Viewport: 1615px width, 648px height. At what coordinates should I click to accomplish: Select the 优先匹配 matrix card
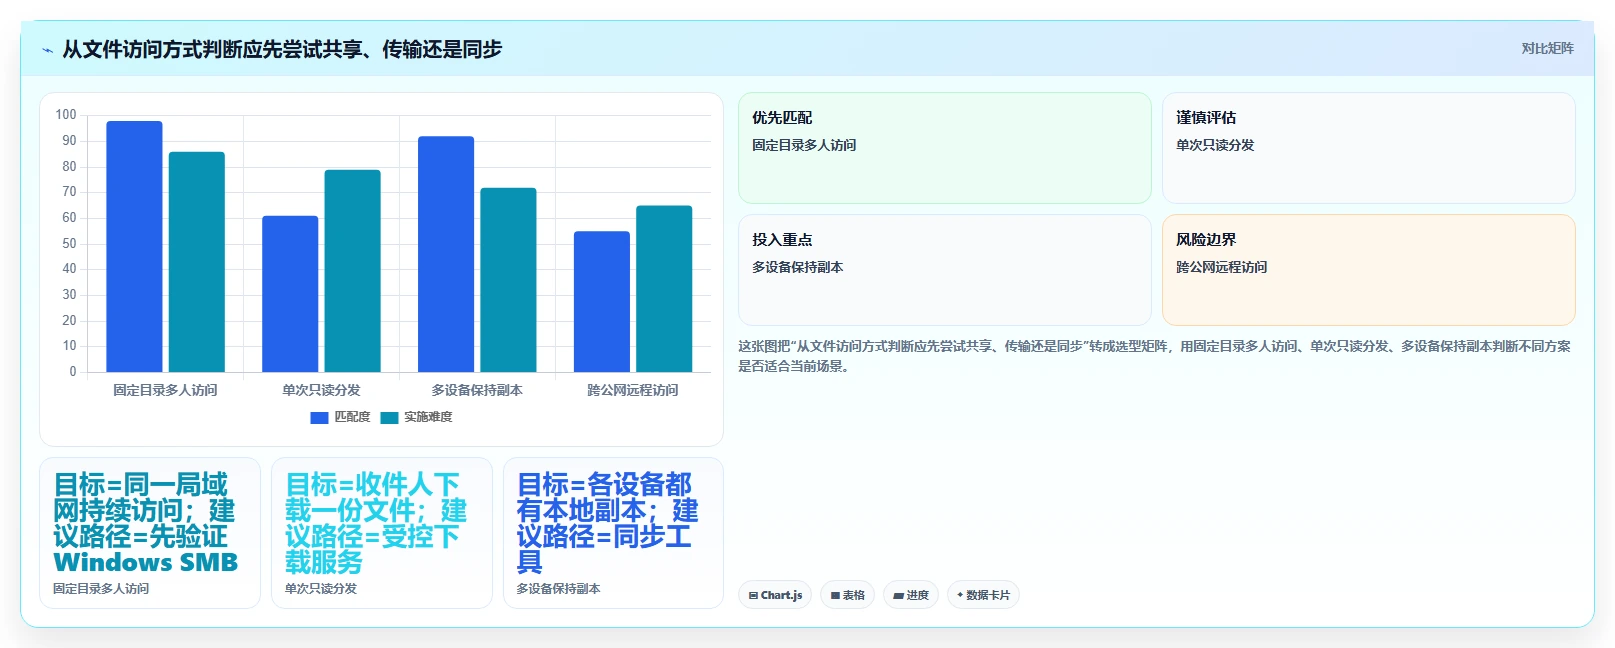pyautogui.click(x=945, y=148)
